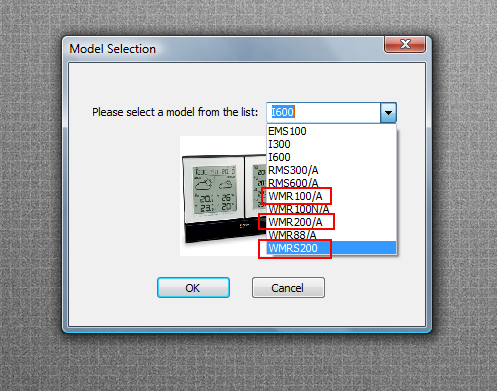The image size is (497, 391).
Task: Choose the highlighted WMRS200 entry
Action: tap(331, 248)
